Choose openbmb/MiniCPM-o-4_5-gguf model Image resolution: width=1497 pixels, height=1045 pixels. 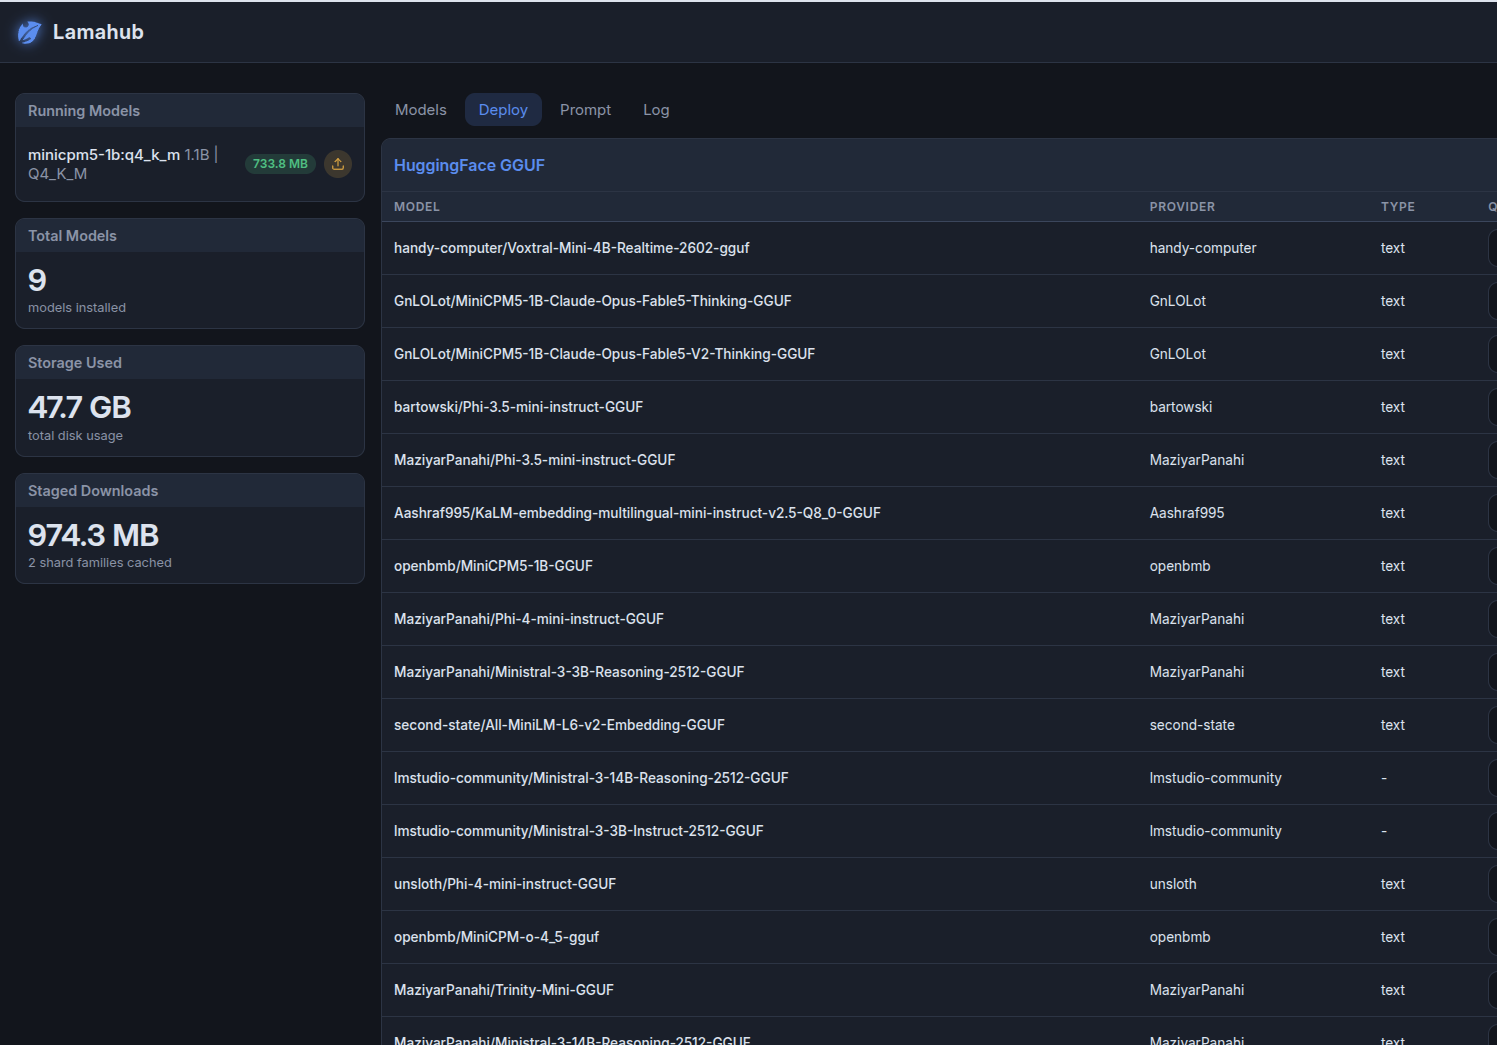[496, 937]
